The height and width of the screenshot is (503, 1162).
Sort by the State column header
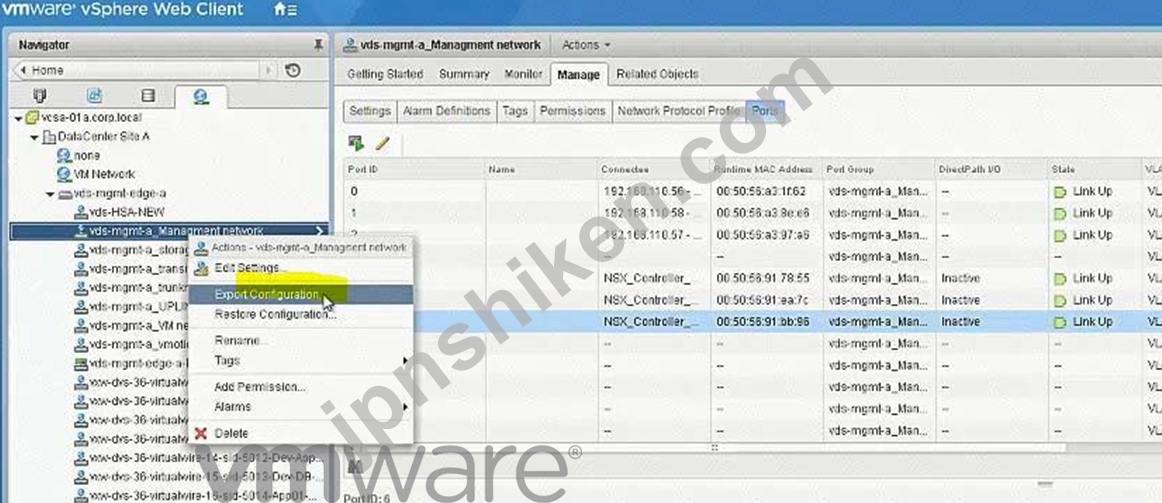tap(1095, 169)
